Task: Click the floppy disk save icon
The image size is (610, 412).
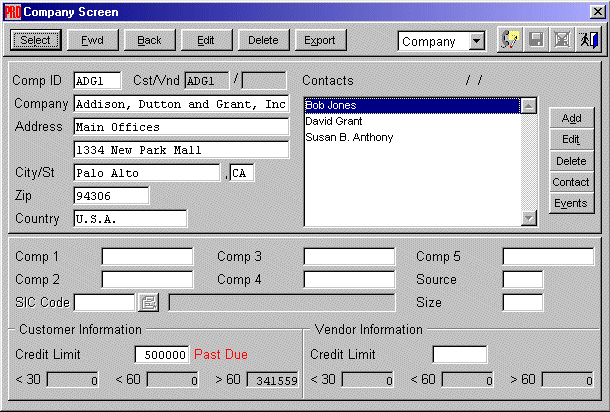Action: (x=537, y=40)
